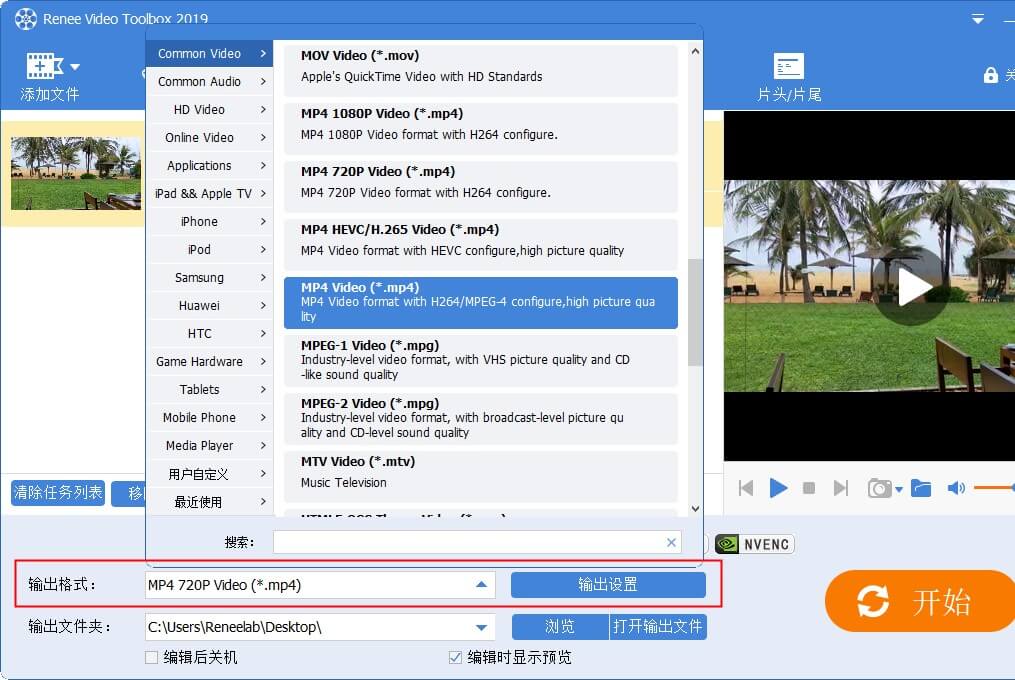The image size is (1015, 680).
Task: Take a snapshot with camera icon
Action: [880, 488]
